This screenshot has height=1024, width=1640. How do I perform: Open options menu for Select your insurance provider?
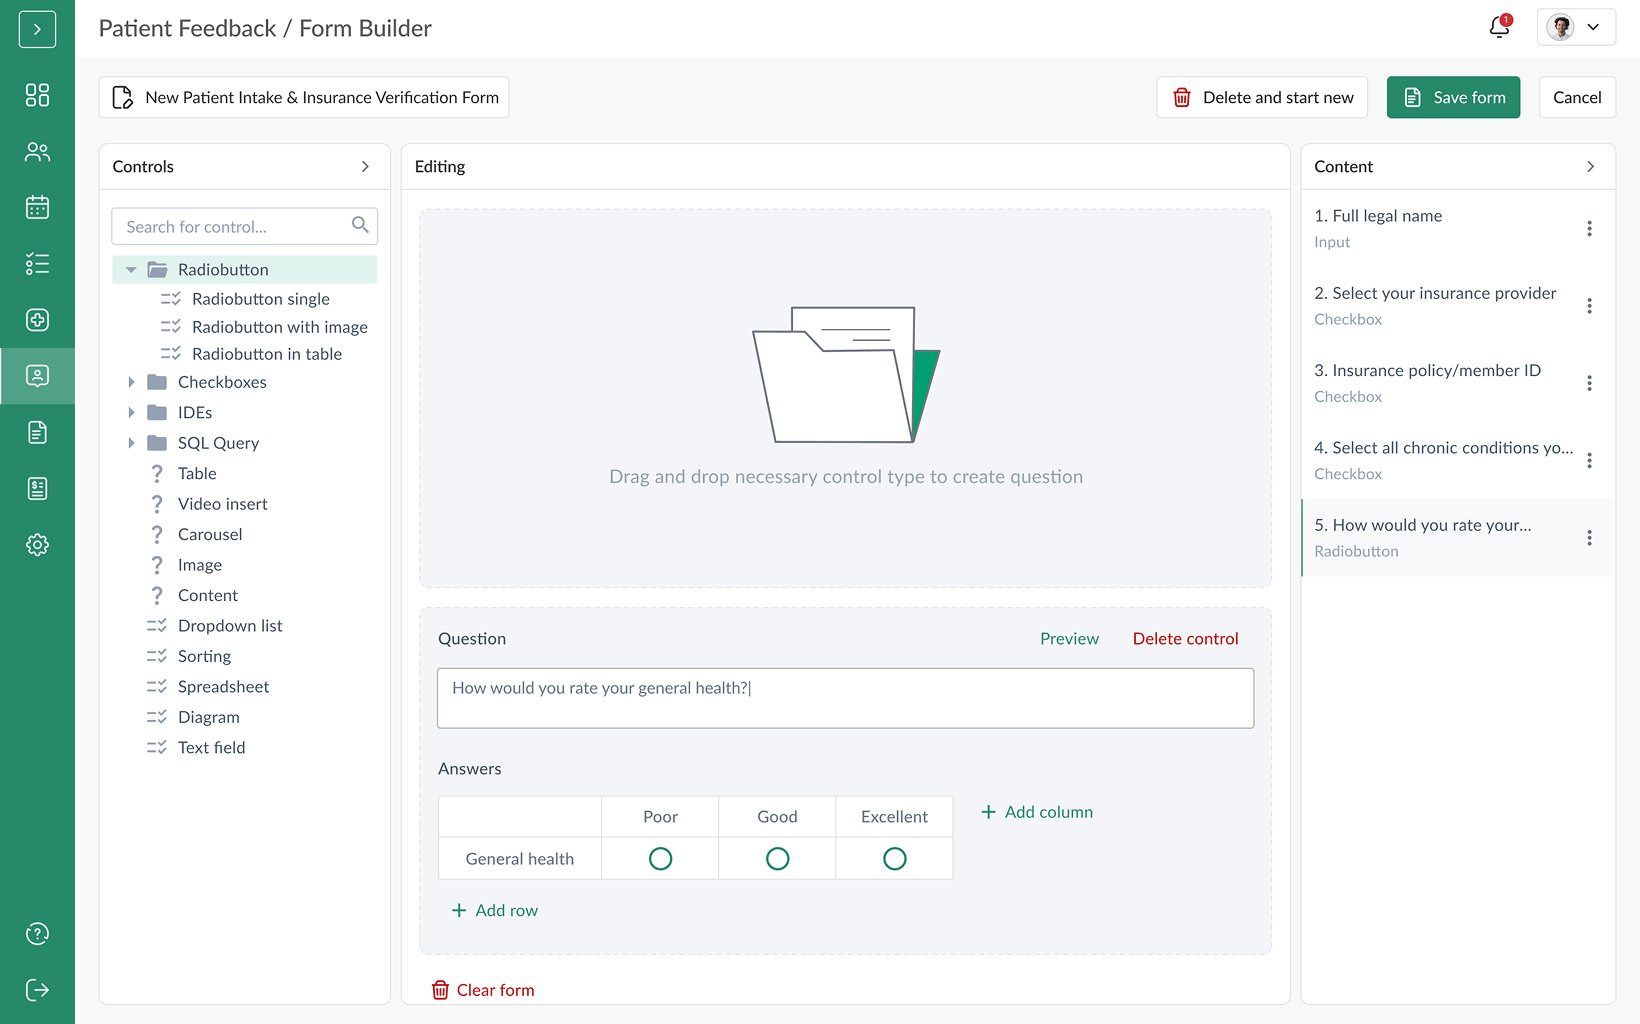[x=1589, y=306]
